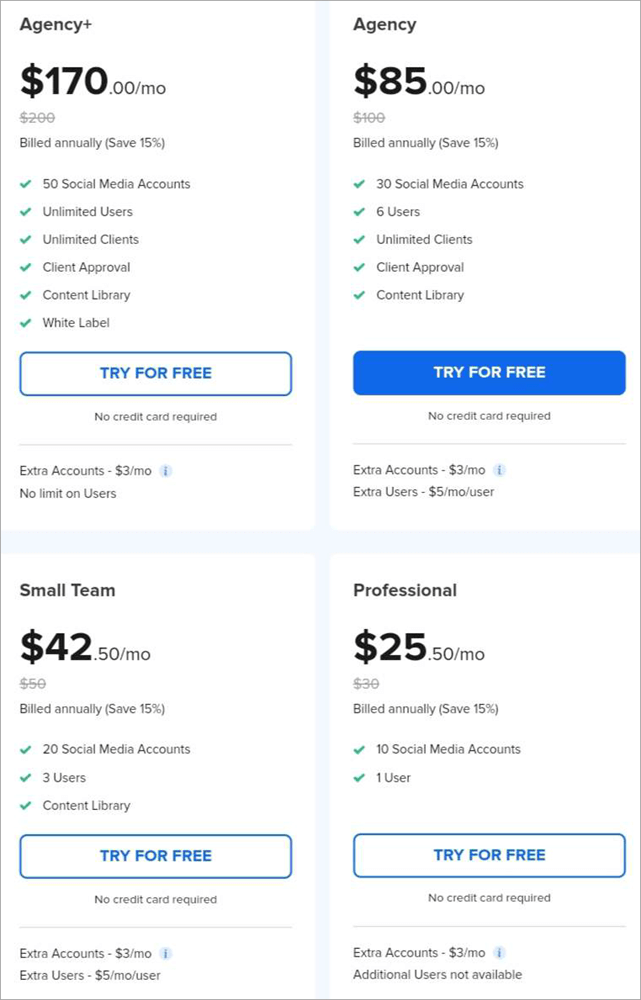Click checkmark beside 20 Social Media Accounts
Viewport: 641px width, 1000px height.
coord(26,750)
